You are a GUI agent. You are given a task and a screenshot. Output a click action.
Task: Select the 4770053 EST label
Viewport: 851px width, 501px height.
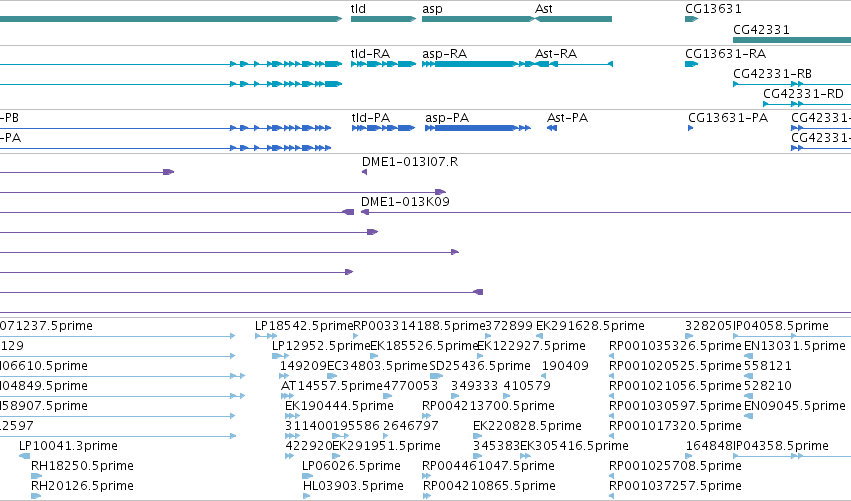pyautogui.click(x=410, y=386)
